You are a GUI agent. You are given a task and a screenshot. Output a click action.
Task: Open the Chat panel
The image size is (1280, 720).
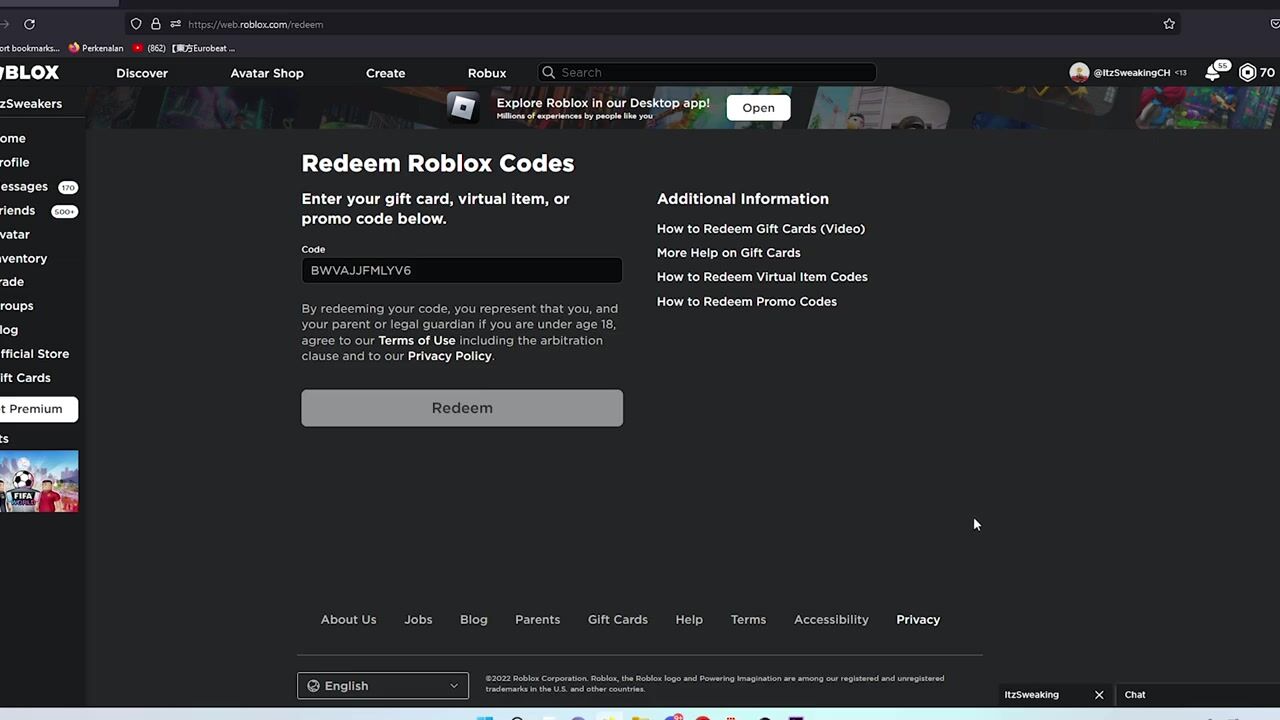tap(1135, 695)
